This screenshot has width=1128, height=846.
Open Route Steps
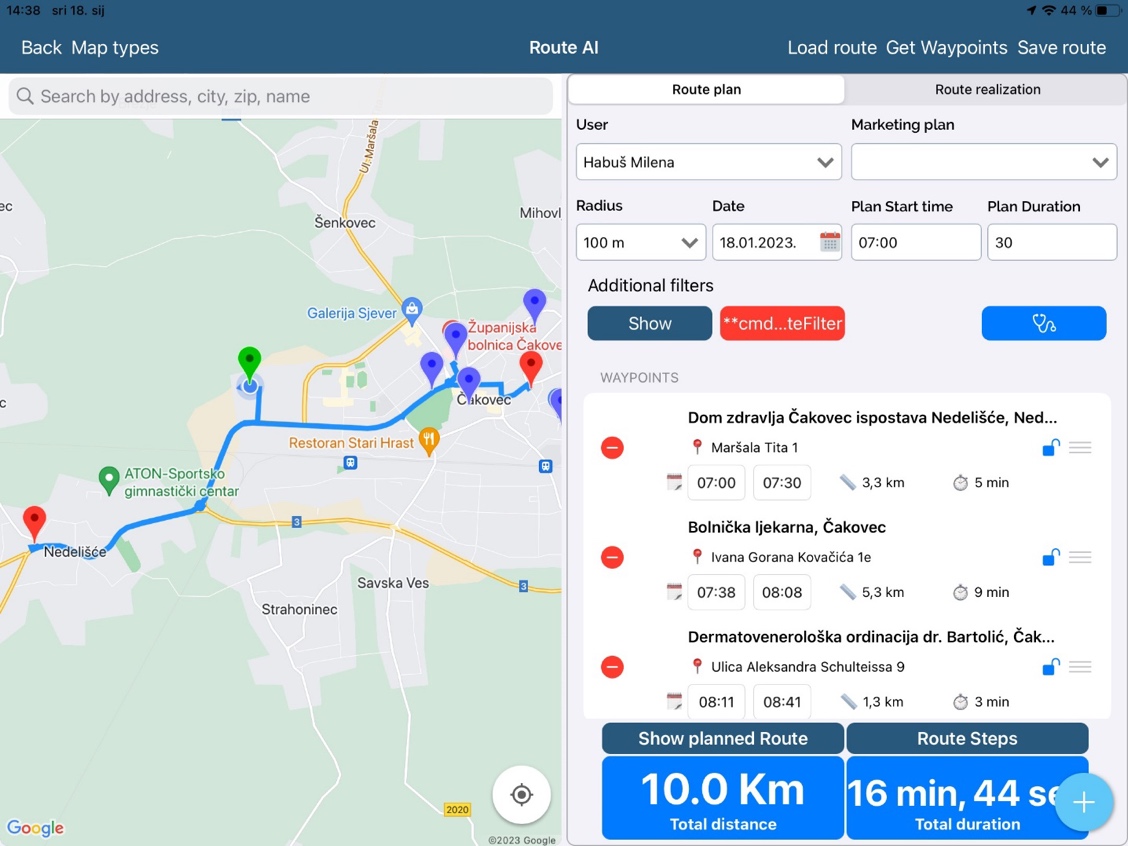(966, 738)
